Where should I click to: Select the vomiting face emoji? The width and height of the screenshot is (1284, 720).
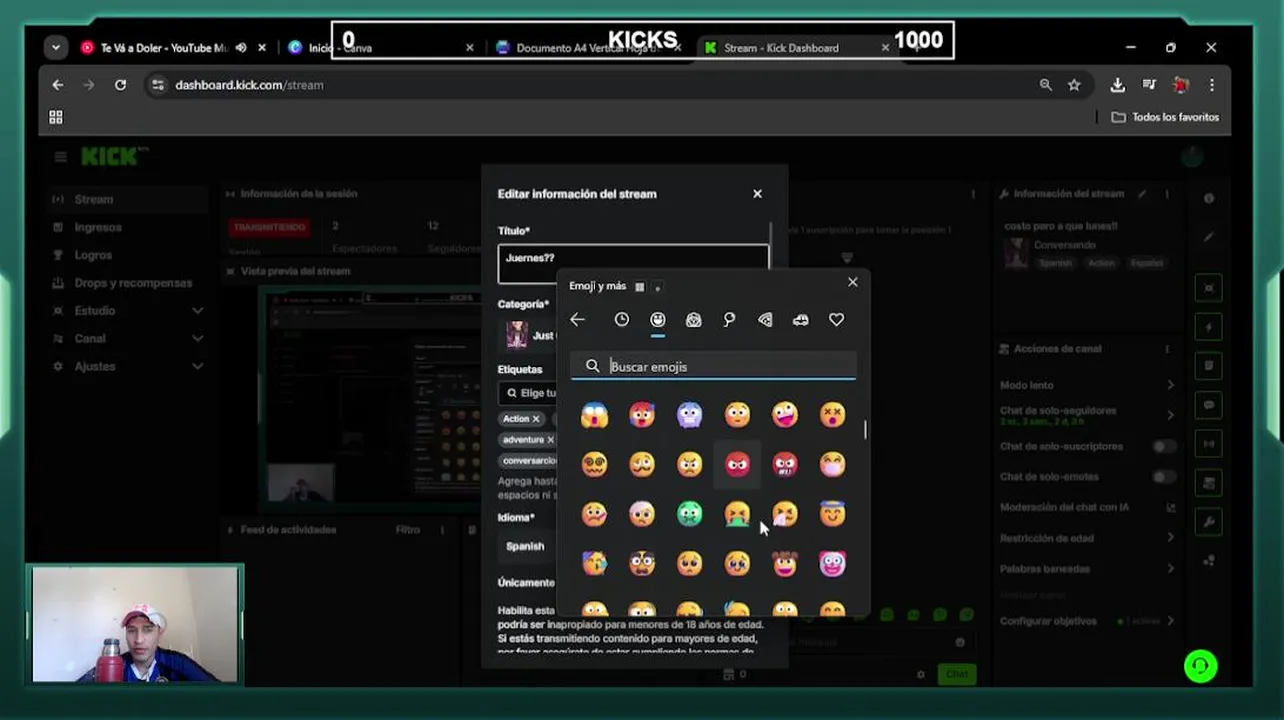click(x=737, y=514)
